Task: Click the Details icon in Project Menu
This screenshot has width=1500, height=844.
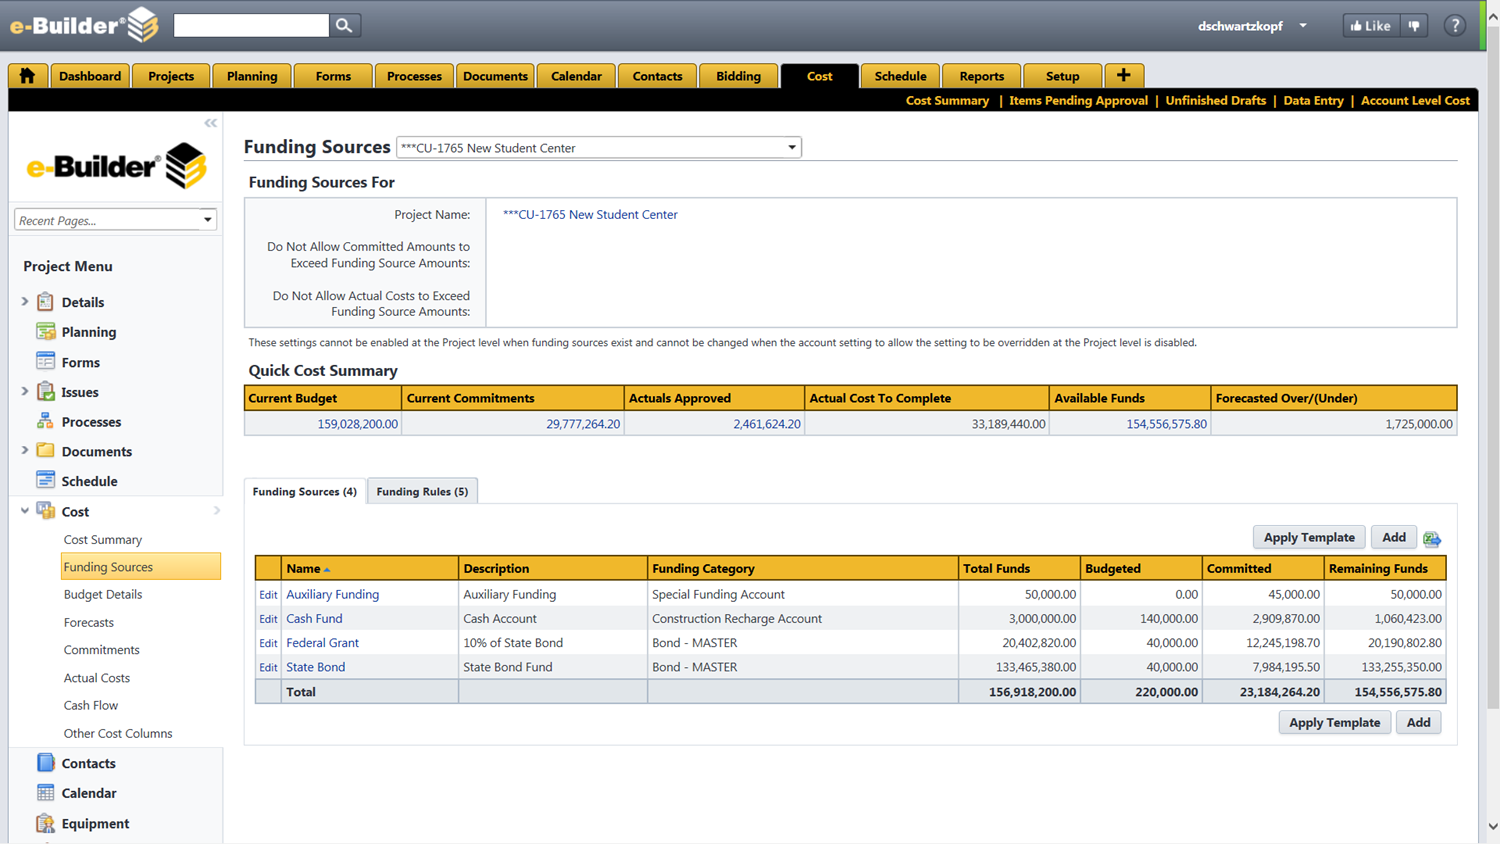Action: (46, 302)
